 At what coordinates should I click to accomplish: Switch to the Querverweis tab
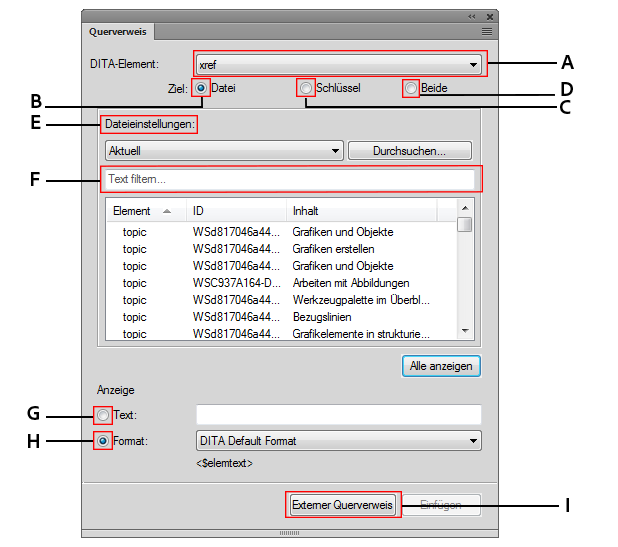point(118,32)
